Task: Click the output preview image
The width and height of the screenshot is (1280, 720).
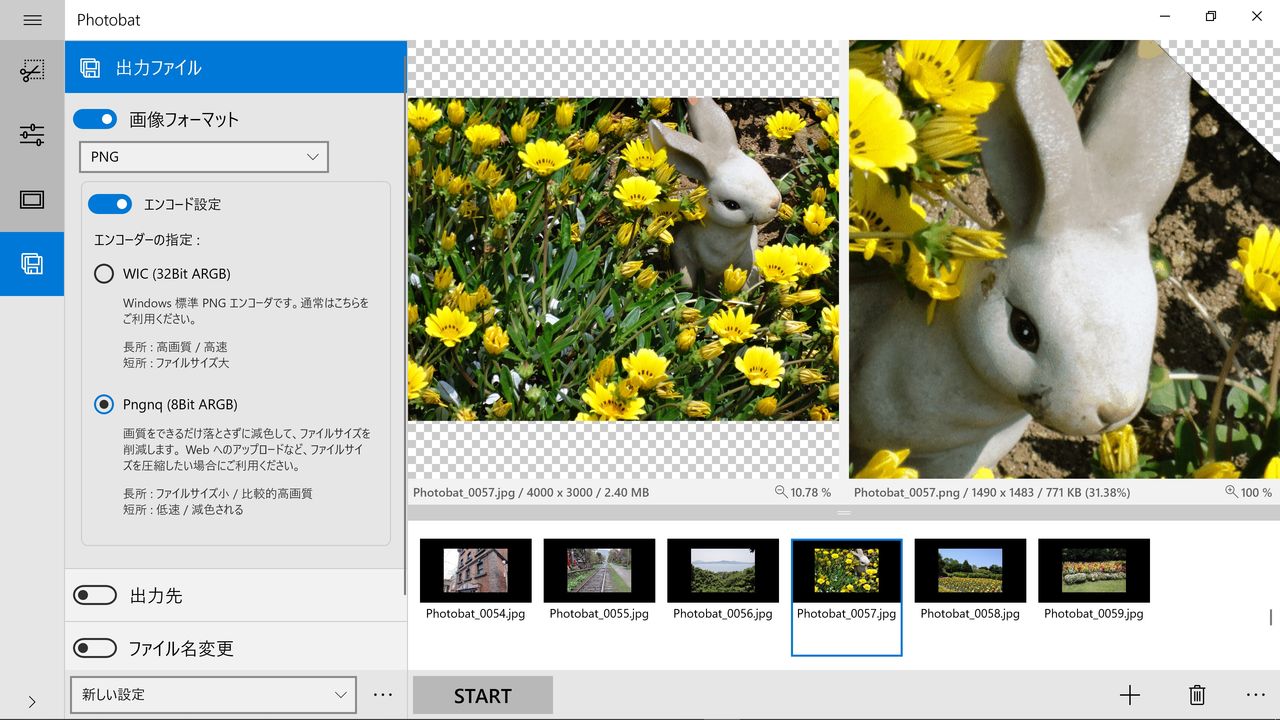Action: point(1064,259)
